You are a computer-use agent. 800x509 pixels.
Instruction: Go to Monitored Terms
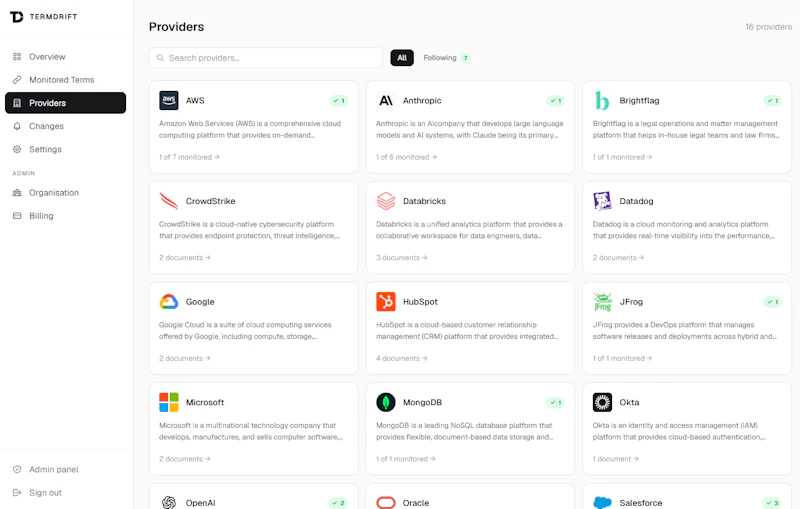pyautogui.click(x=65, y=80)
